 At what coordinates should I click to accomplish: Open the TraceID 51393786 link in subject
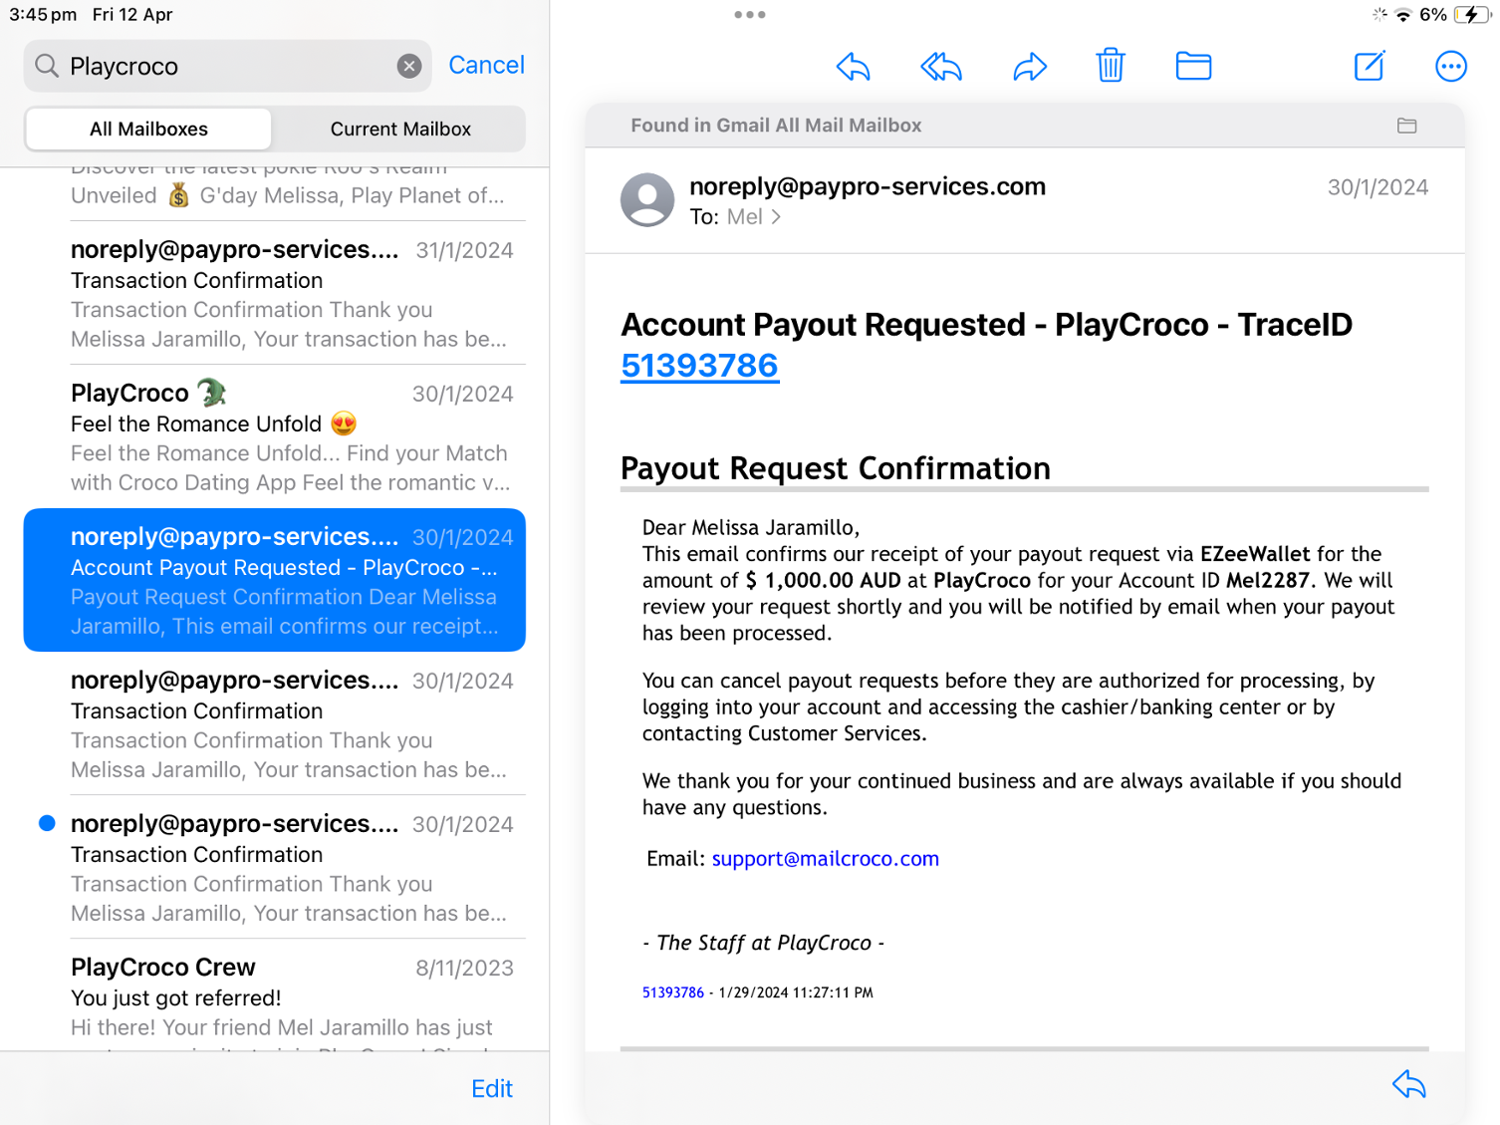coord(699,366)
